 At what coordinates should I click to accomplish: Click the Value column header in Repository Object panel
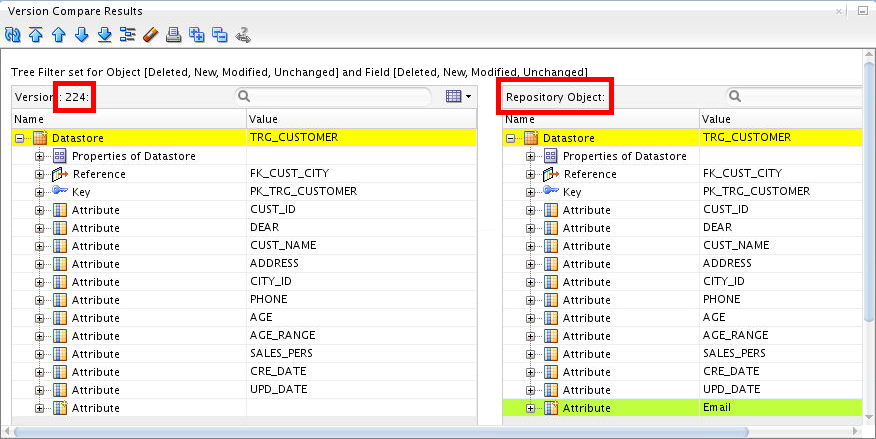coord(781,119)
